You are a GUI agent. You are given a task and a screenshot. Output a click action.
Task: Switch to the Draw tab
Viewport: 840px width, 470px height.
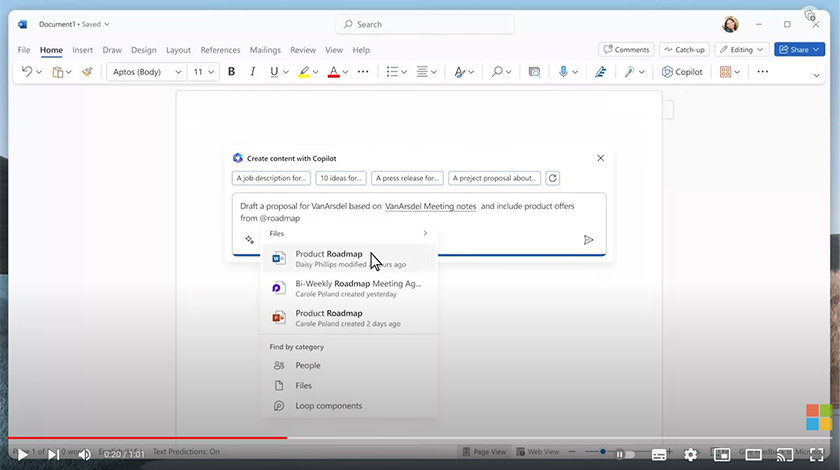click(112, 50)
